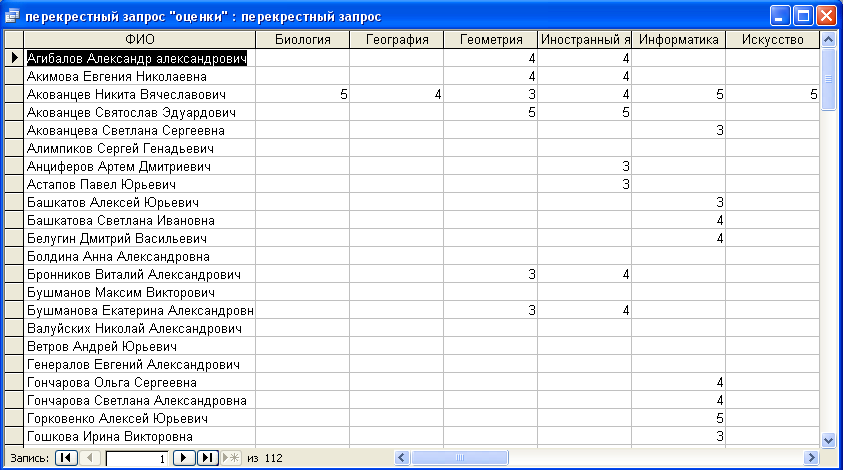Click cell Белугин Дмитрий Васильевич
This screenshot has height=470, width=844.
[x=139, y=238]
